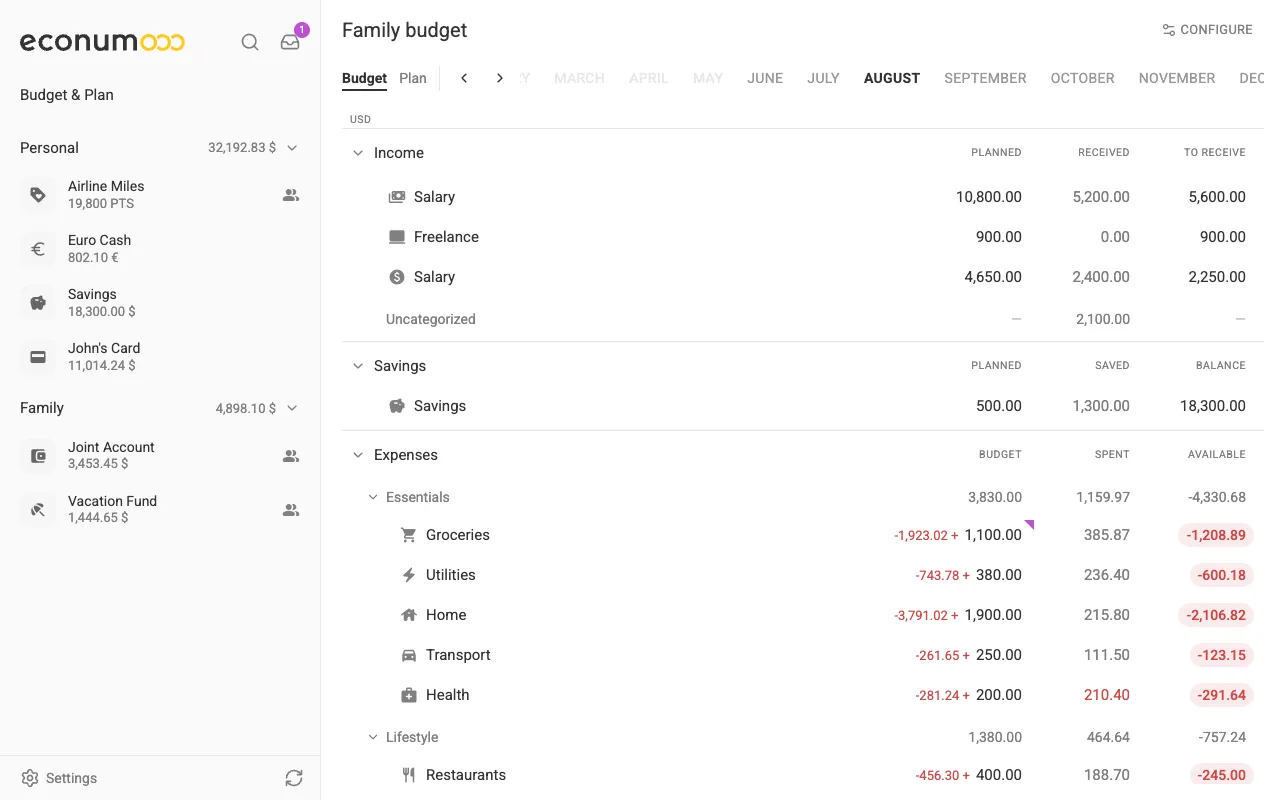Click shared users icon next to Joint Account

click(291, 456)
